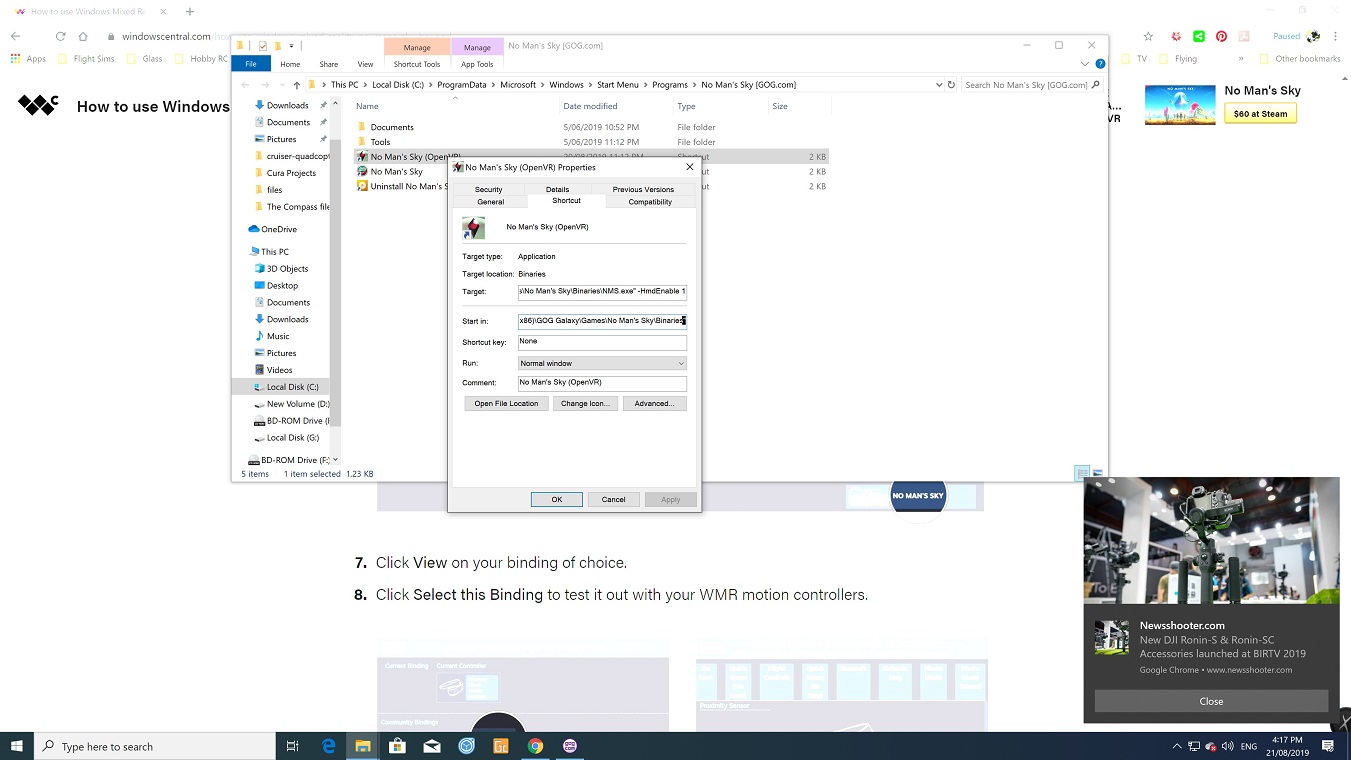
Task: Open Microsoft Store from the taskbar
Action: pyautogui.click(x=397, y=746)
